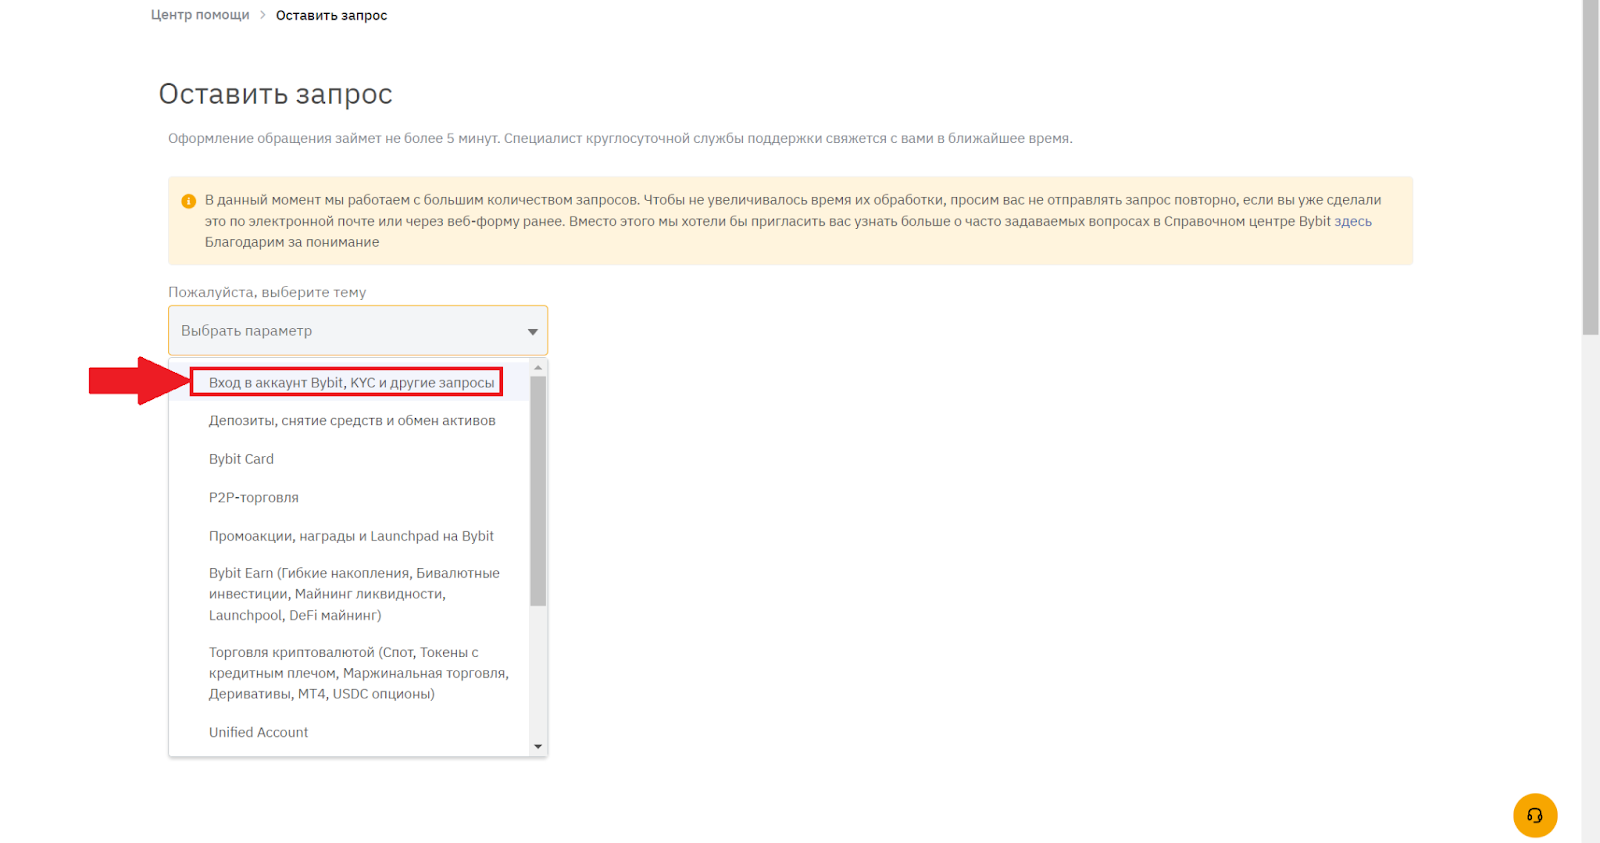Click the orange info icon in the notice
The image size is (1600, 843).
[188, 201]
